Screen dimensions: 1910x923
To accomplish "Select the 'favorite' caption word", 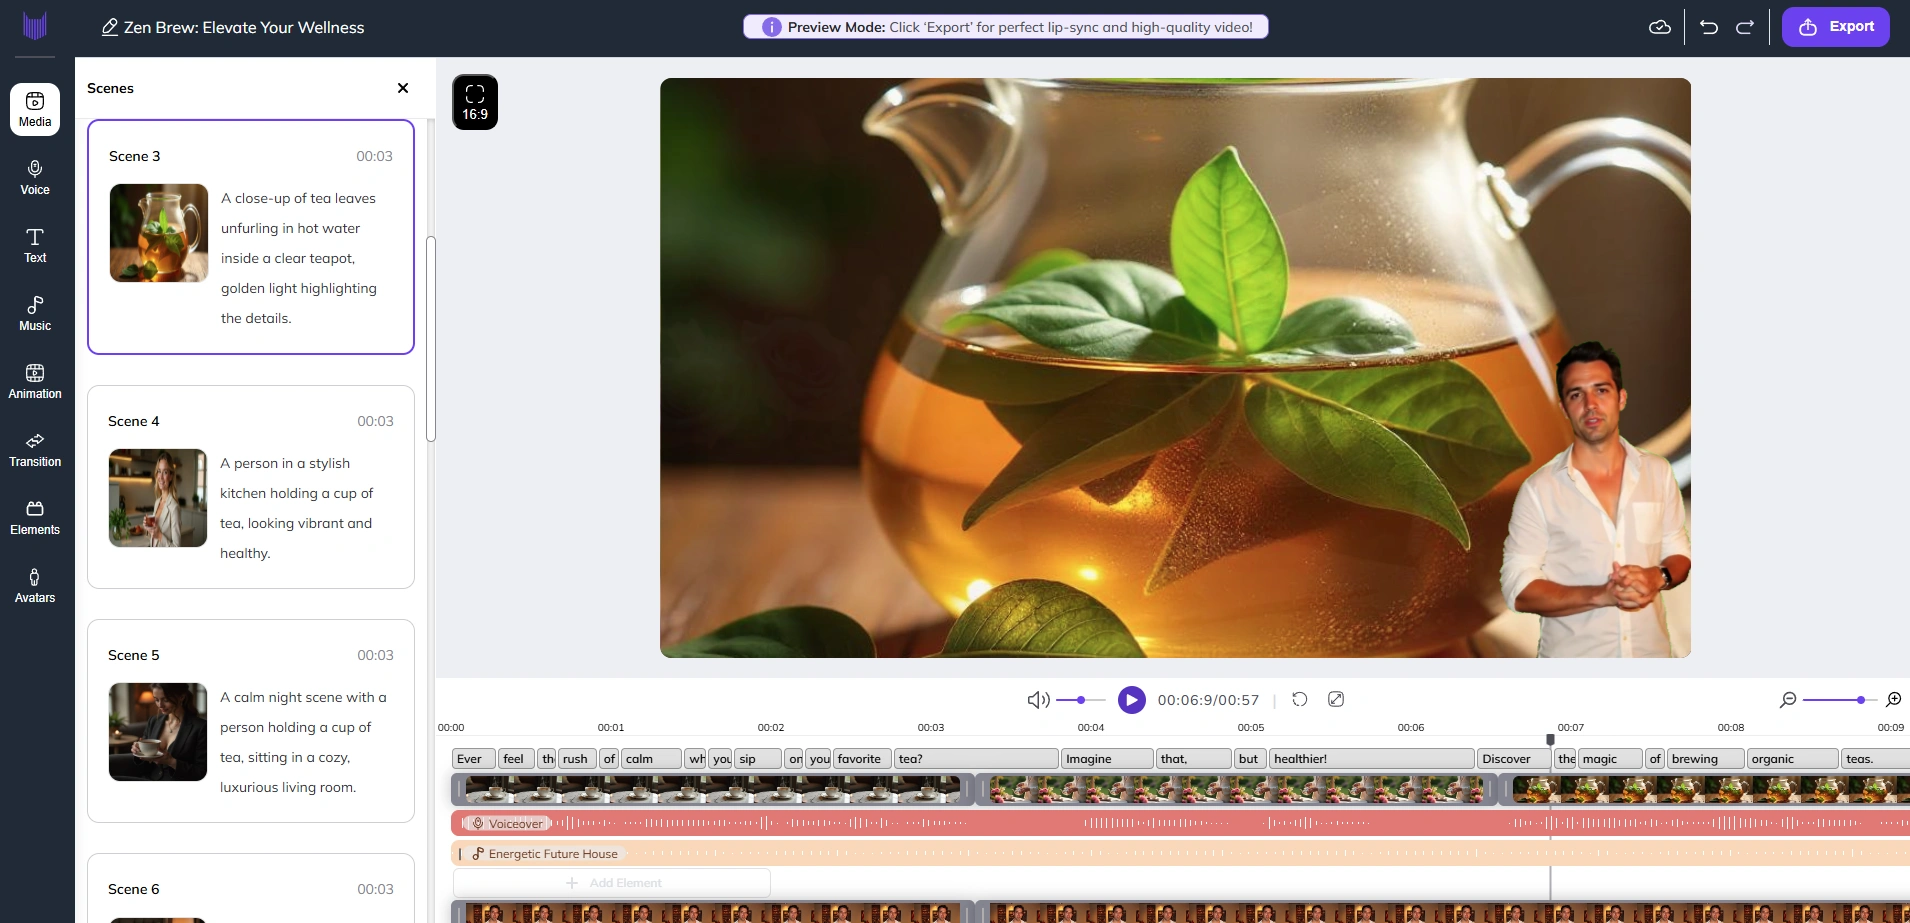I will (x=862, y=759).
